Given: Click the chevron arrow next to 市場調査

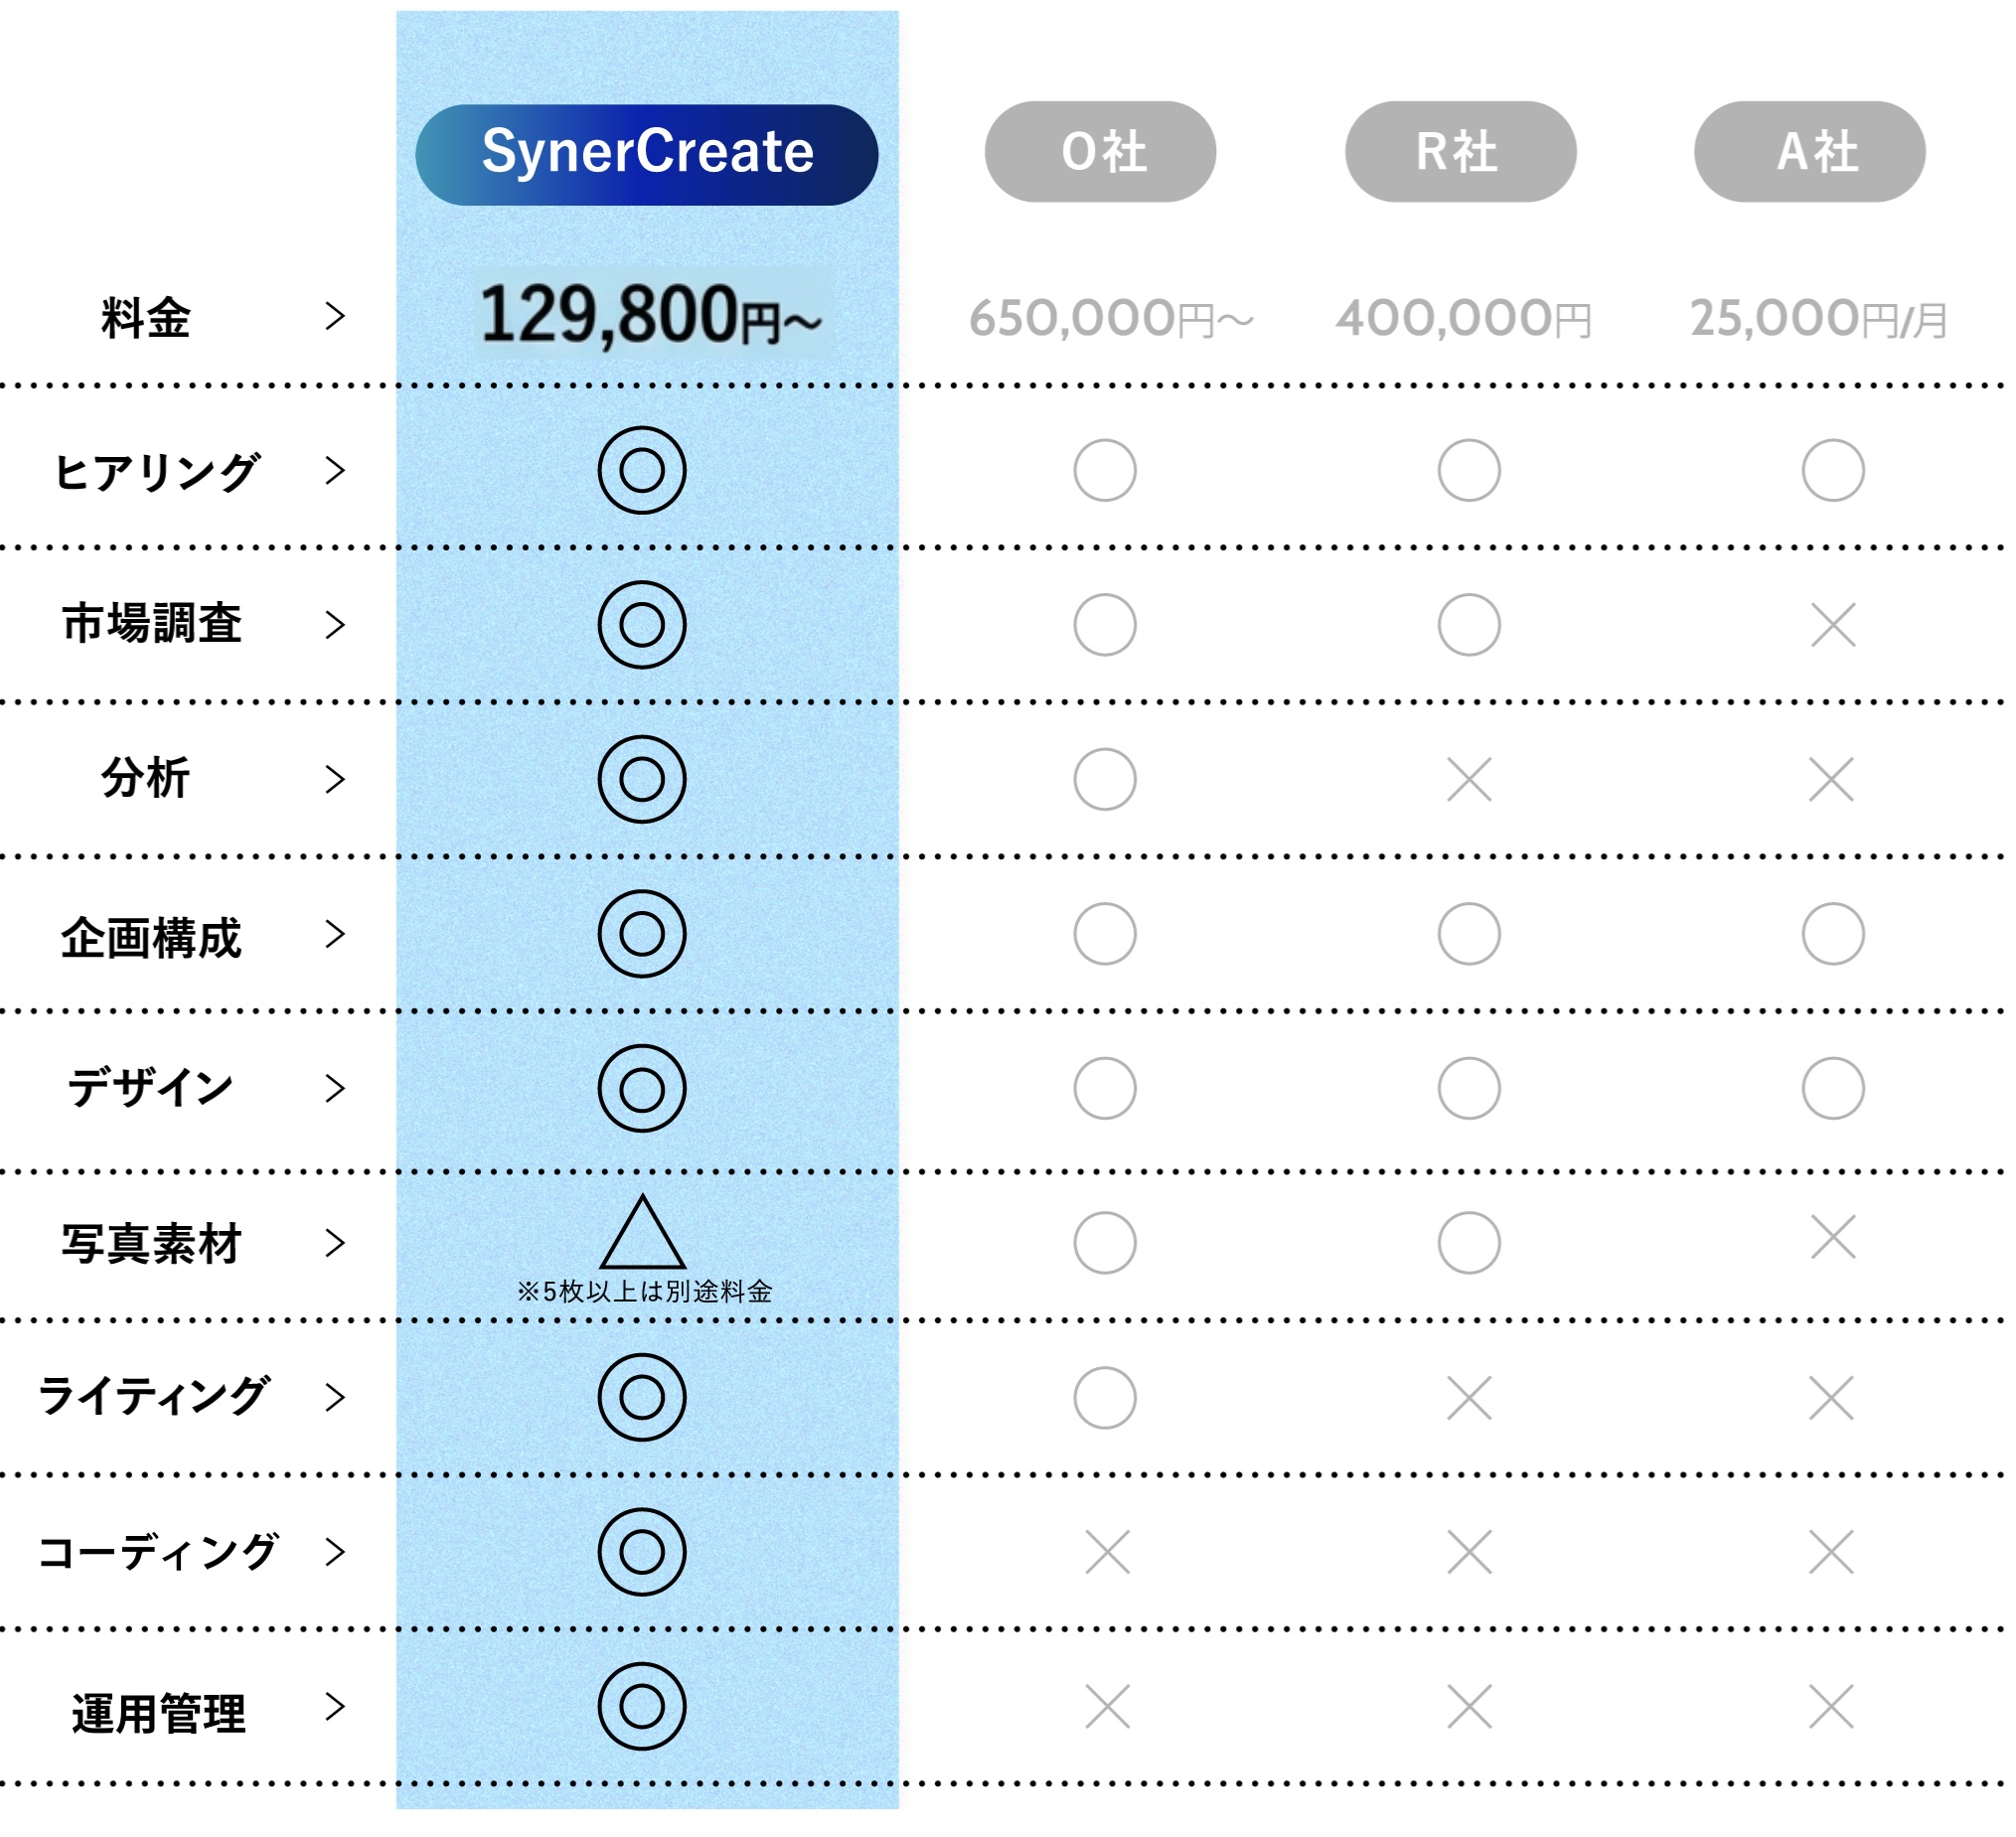Looking at the screenshot, I should click(x=335, y=625).
